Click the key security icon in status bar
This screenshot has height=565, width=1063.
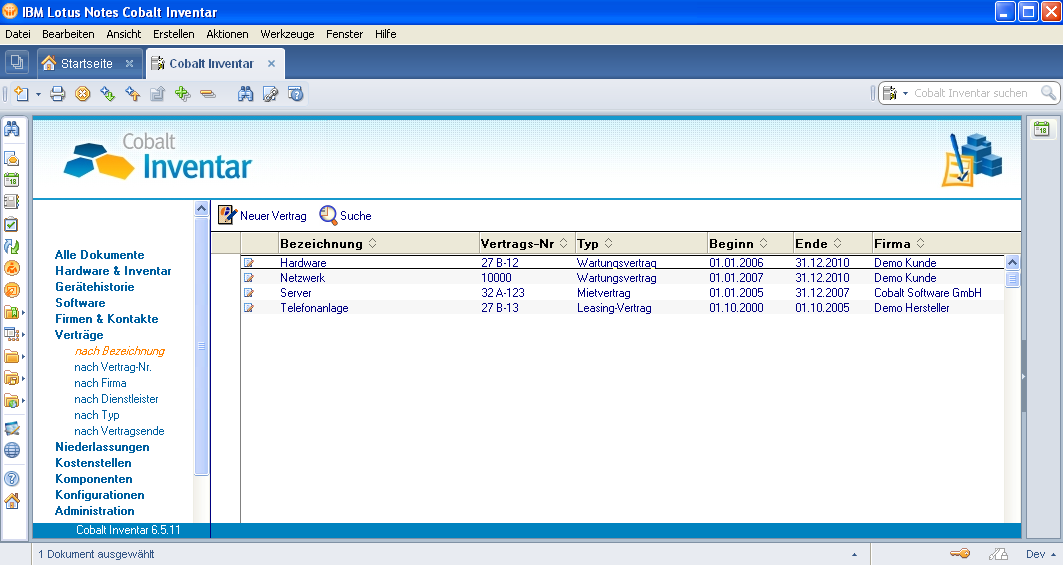pyautogui.click(x=960, y=553)
